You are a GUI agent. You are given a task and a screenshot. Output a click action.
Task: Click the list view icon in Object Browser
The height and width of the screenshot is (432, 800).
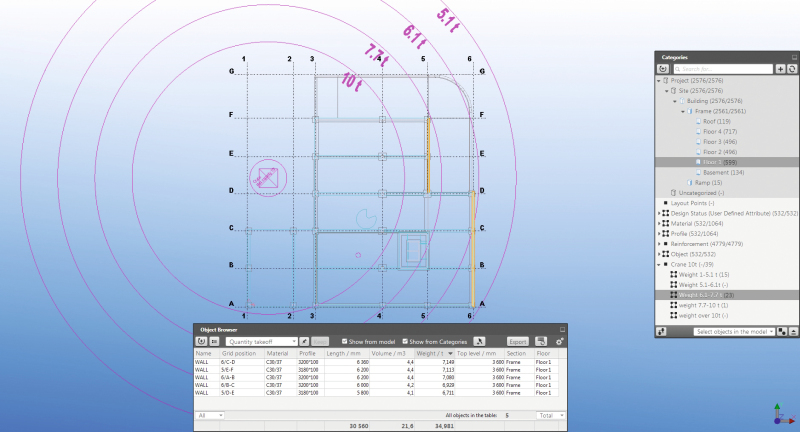coord(214,342)
